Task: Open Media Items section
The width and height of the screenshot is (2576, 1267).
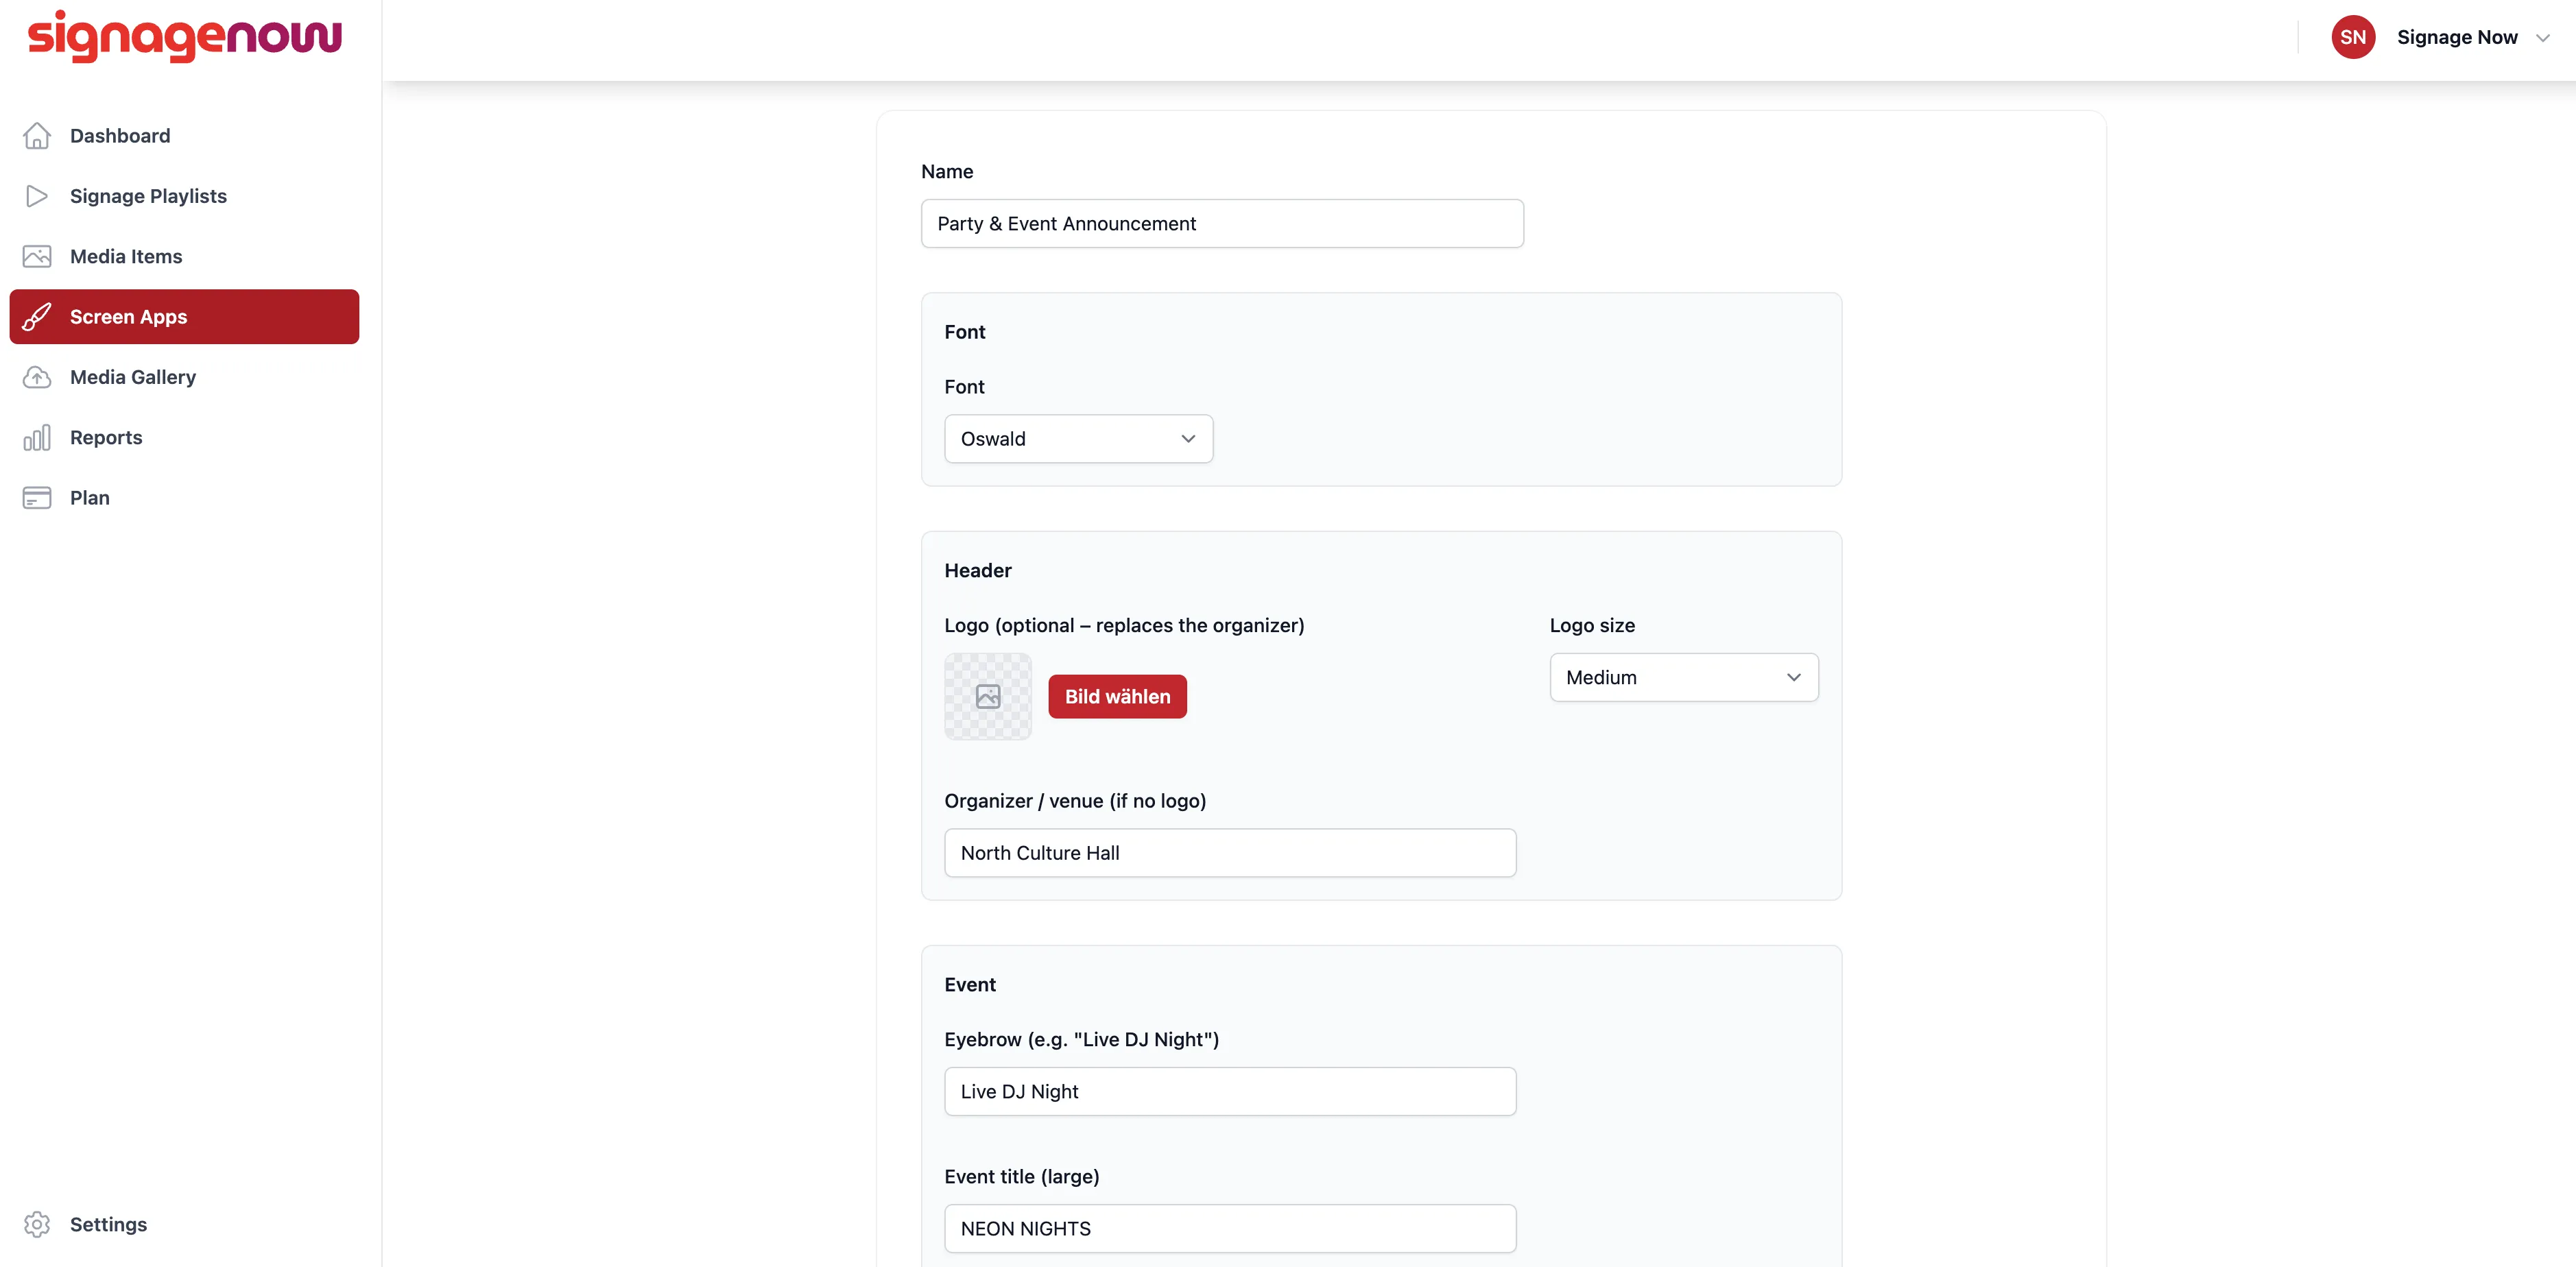Action: click(x=184, y=256)
